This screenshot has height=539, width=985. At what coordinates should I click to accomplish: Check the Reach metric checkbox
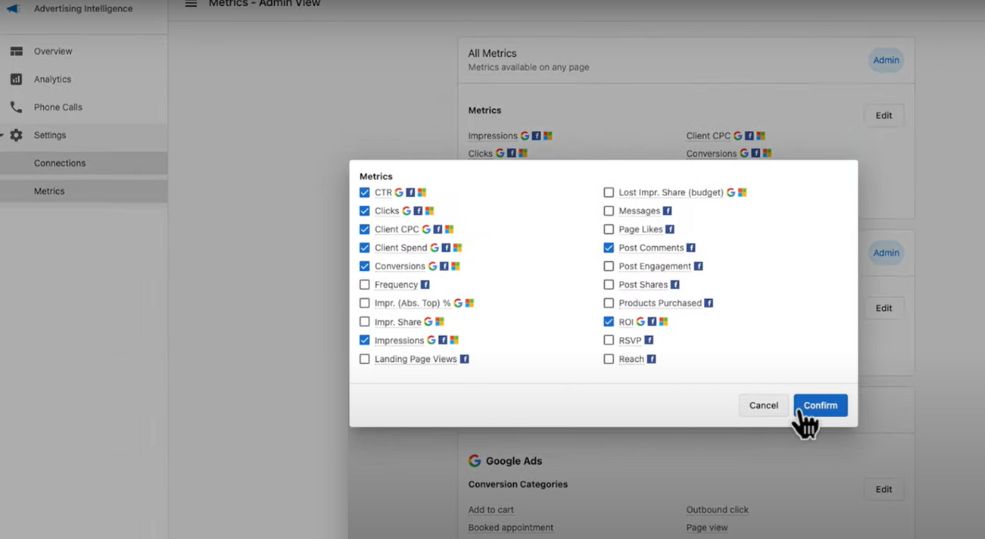609,359
